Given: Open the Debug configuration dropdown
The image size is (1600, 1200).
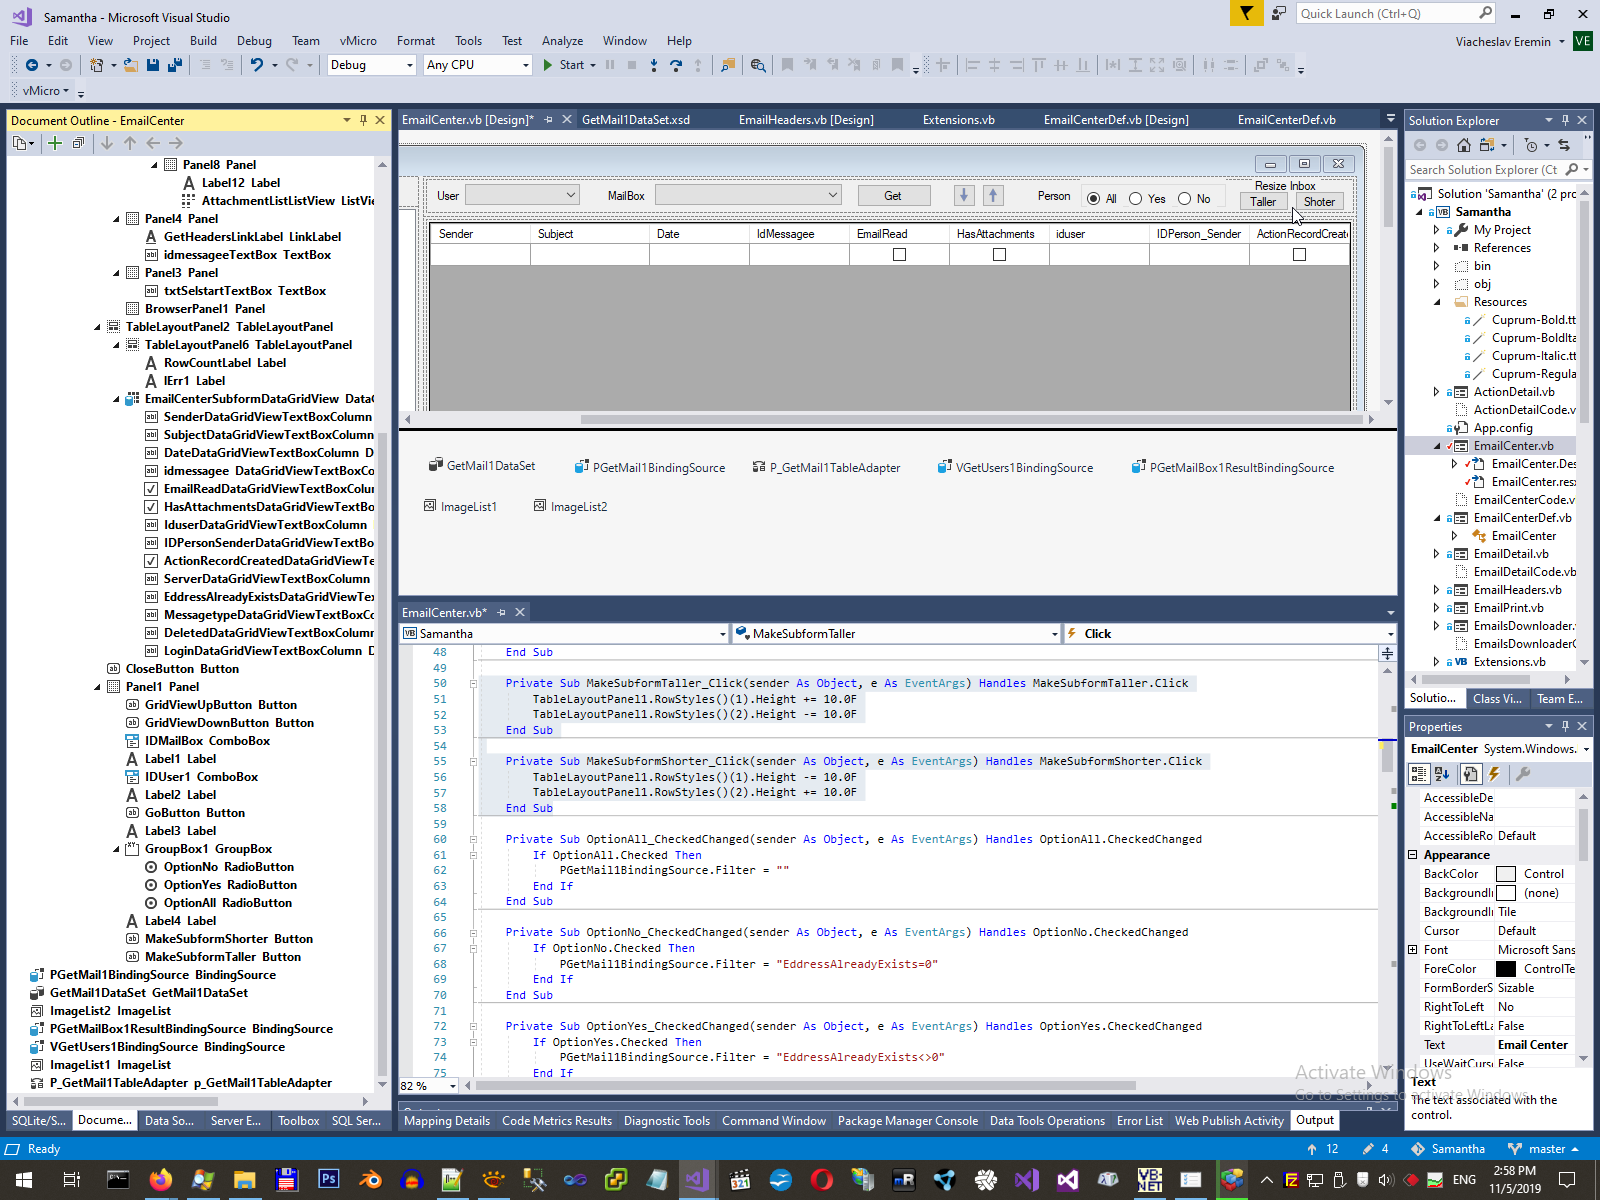Looking at the screenshot, I should [371, 65].
